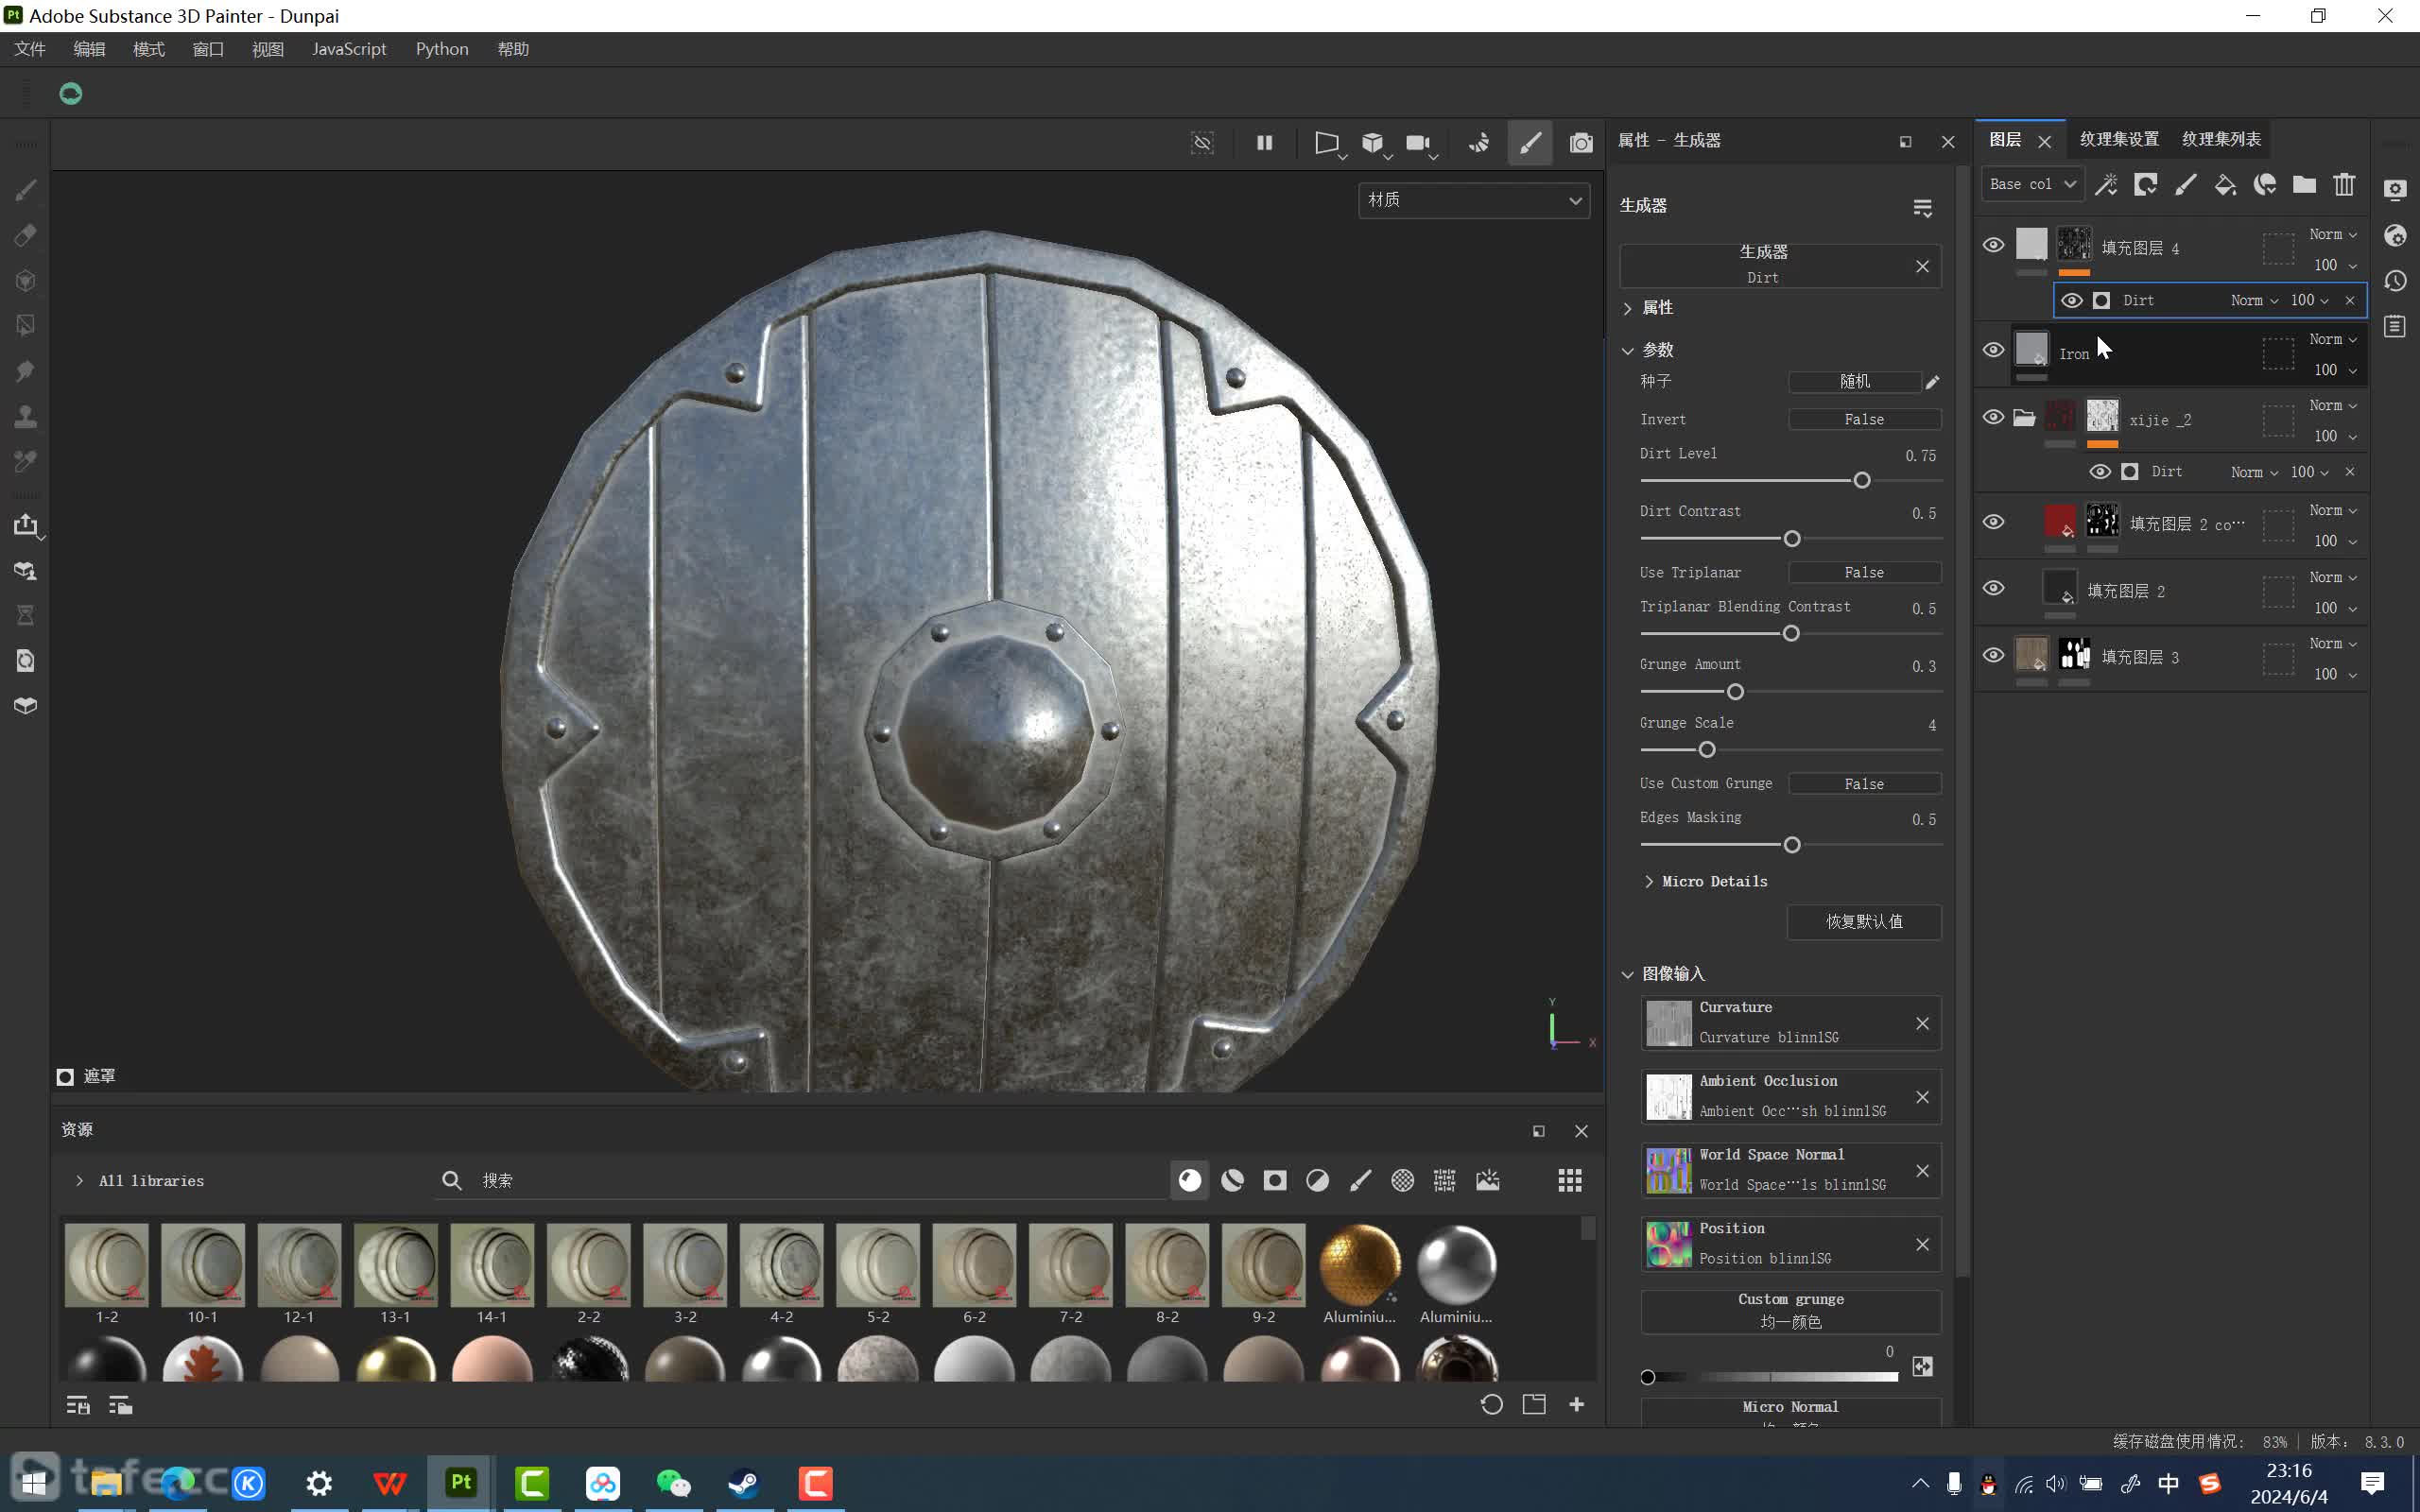
Task: Switch to 纹理集设置 tab
Action: click(x=2119, y=139)
